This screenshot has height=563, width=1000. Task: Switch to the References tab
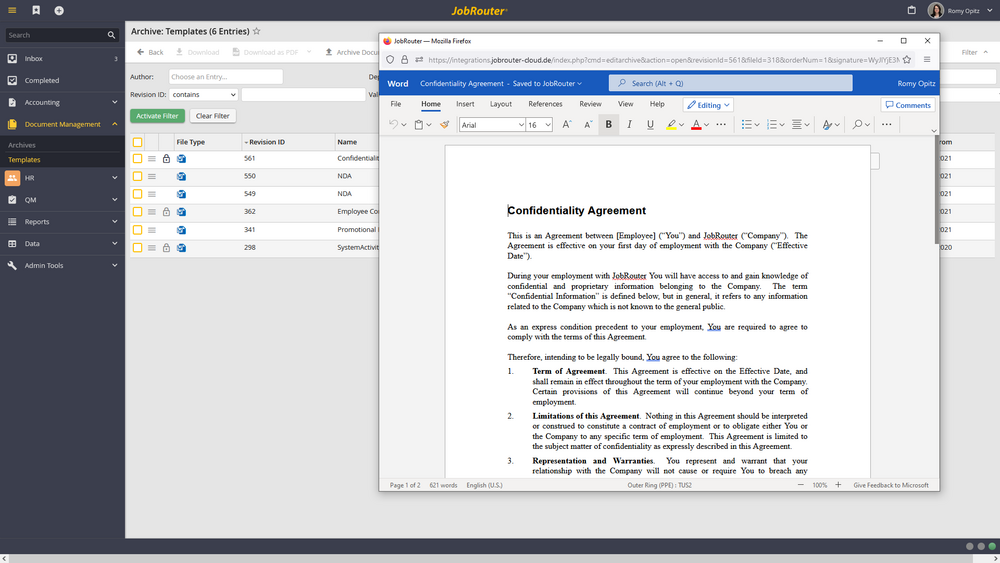545,104
